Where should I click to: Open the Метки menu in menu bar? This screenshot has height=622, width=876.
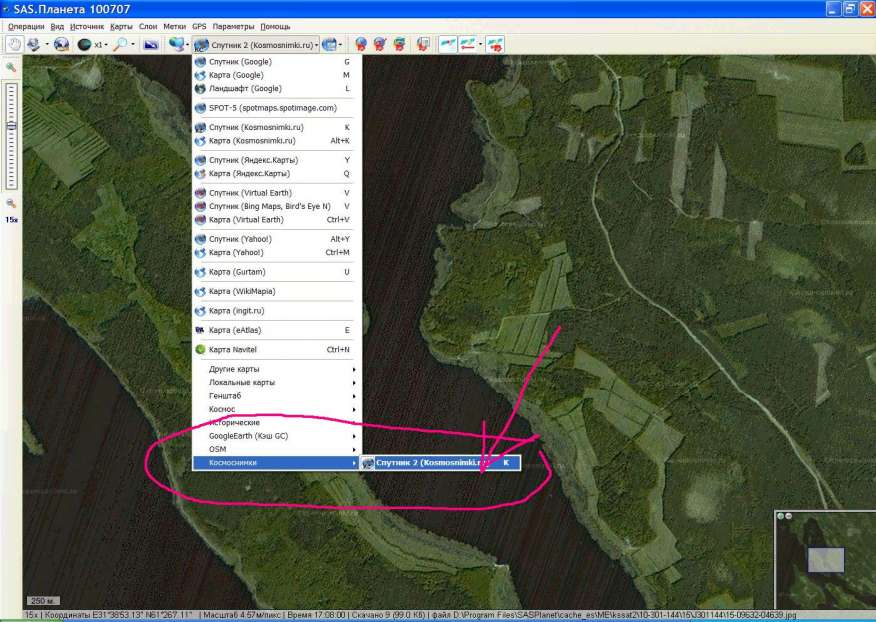(174, 26)
